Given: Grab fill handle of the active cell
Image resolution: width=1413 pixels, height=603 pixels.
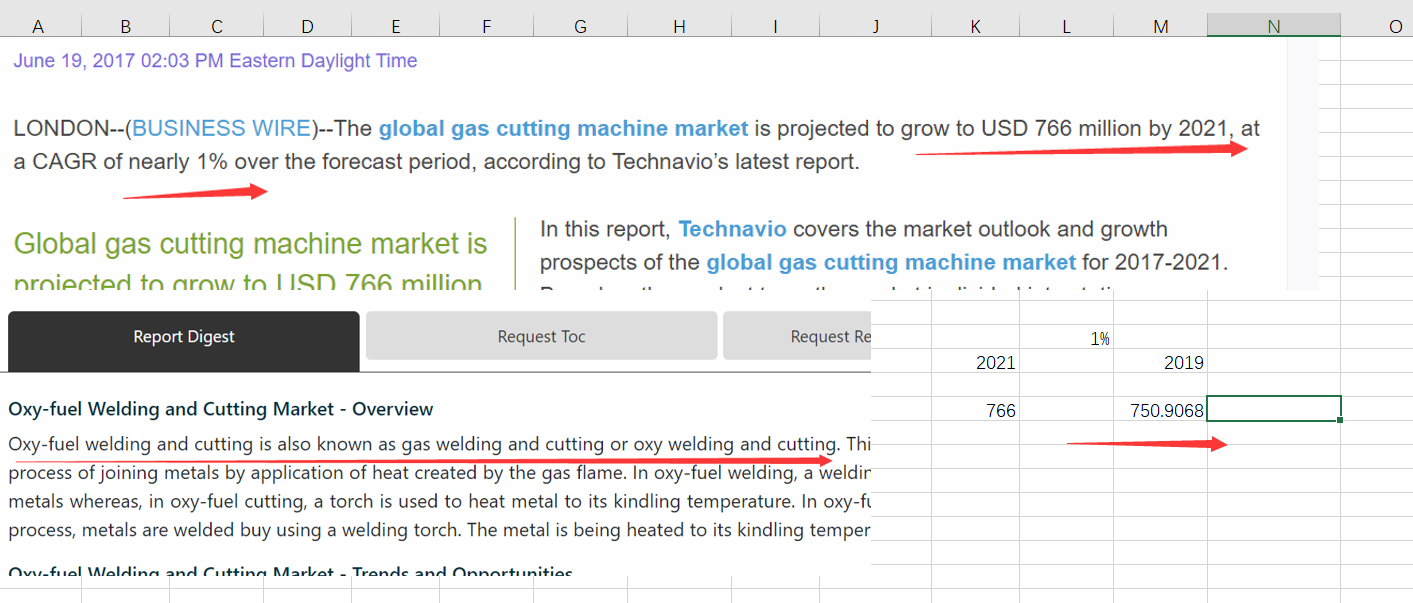Looking at the screenshot, I should [x=1340, y=420].
